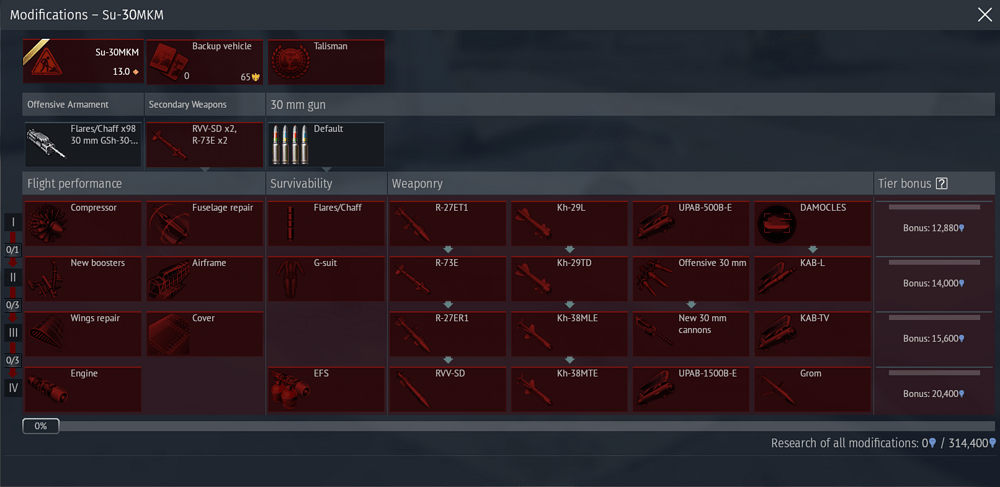Select the Grom weapon modification
This screenshot has height=487, width=1000.
point(812,389)
